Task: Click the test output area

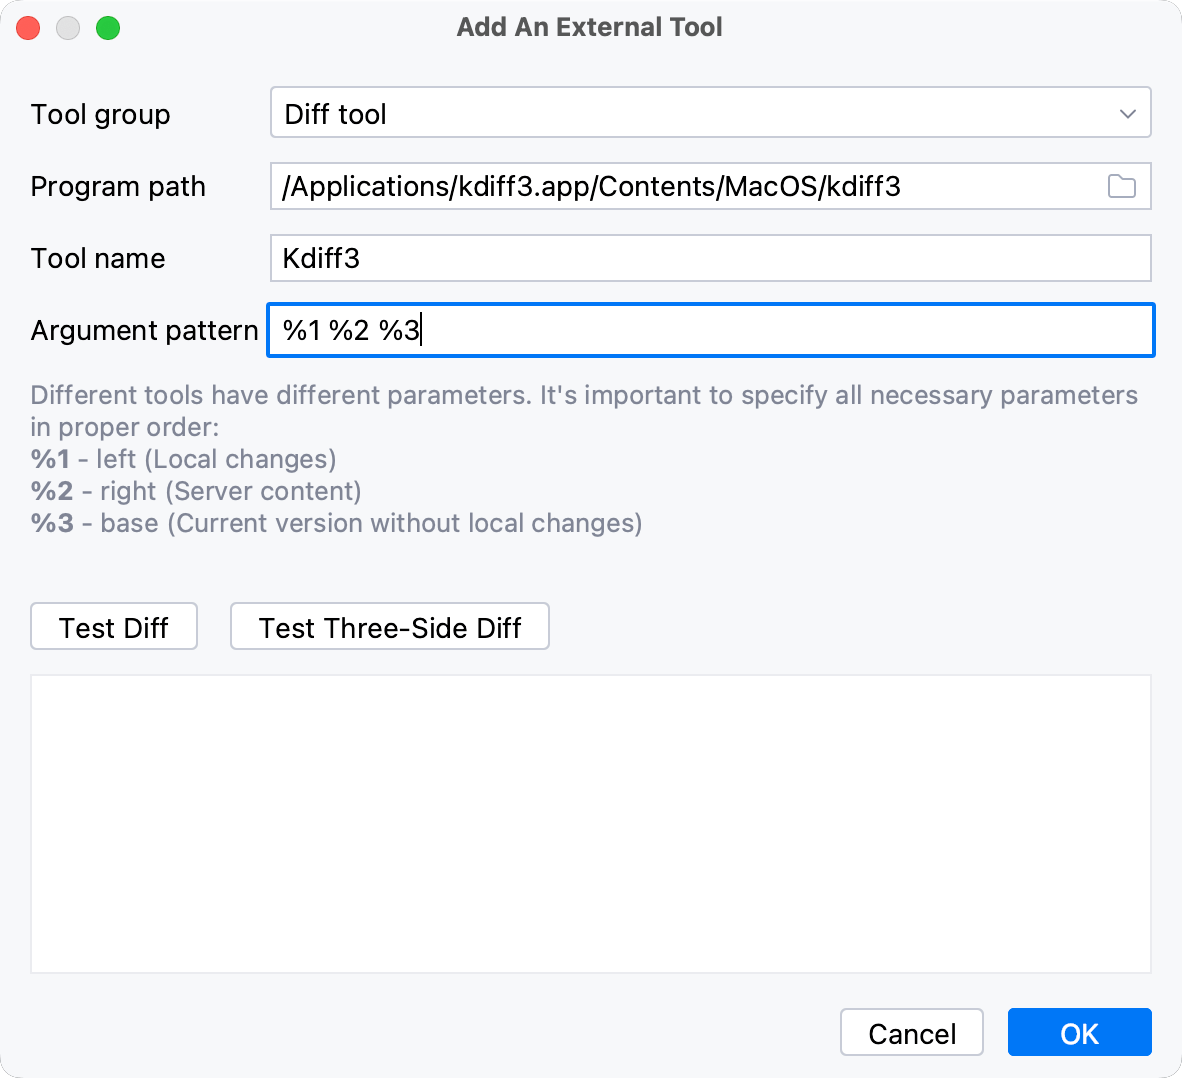Action: point(590,823)
